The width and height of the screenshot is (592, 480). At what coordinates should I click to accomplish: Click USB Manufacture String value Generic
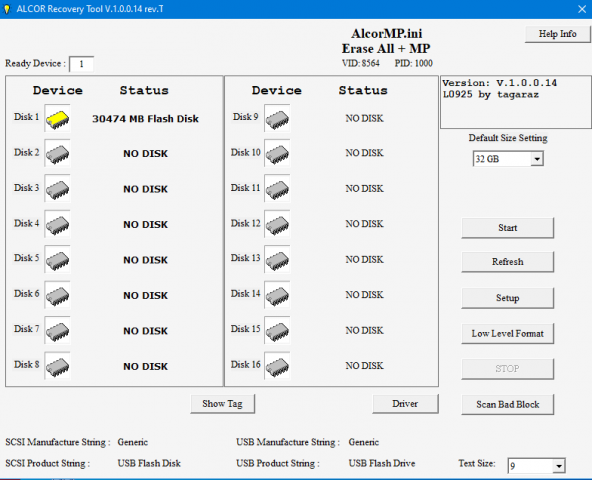point(364,442)
